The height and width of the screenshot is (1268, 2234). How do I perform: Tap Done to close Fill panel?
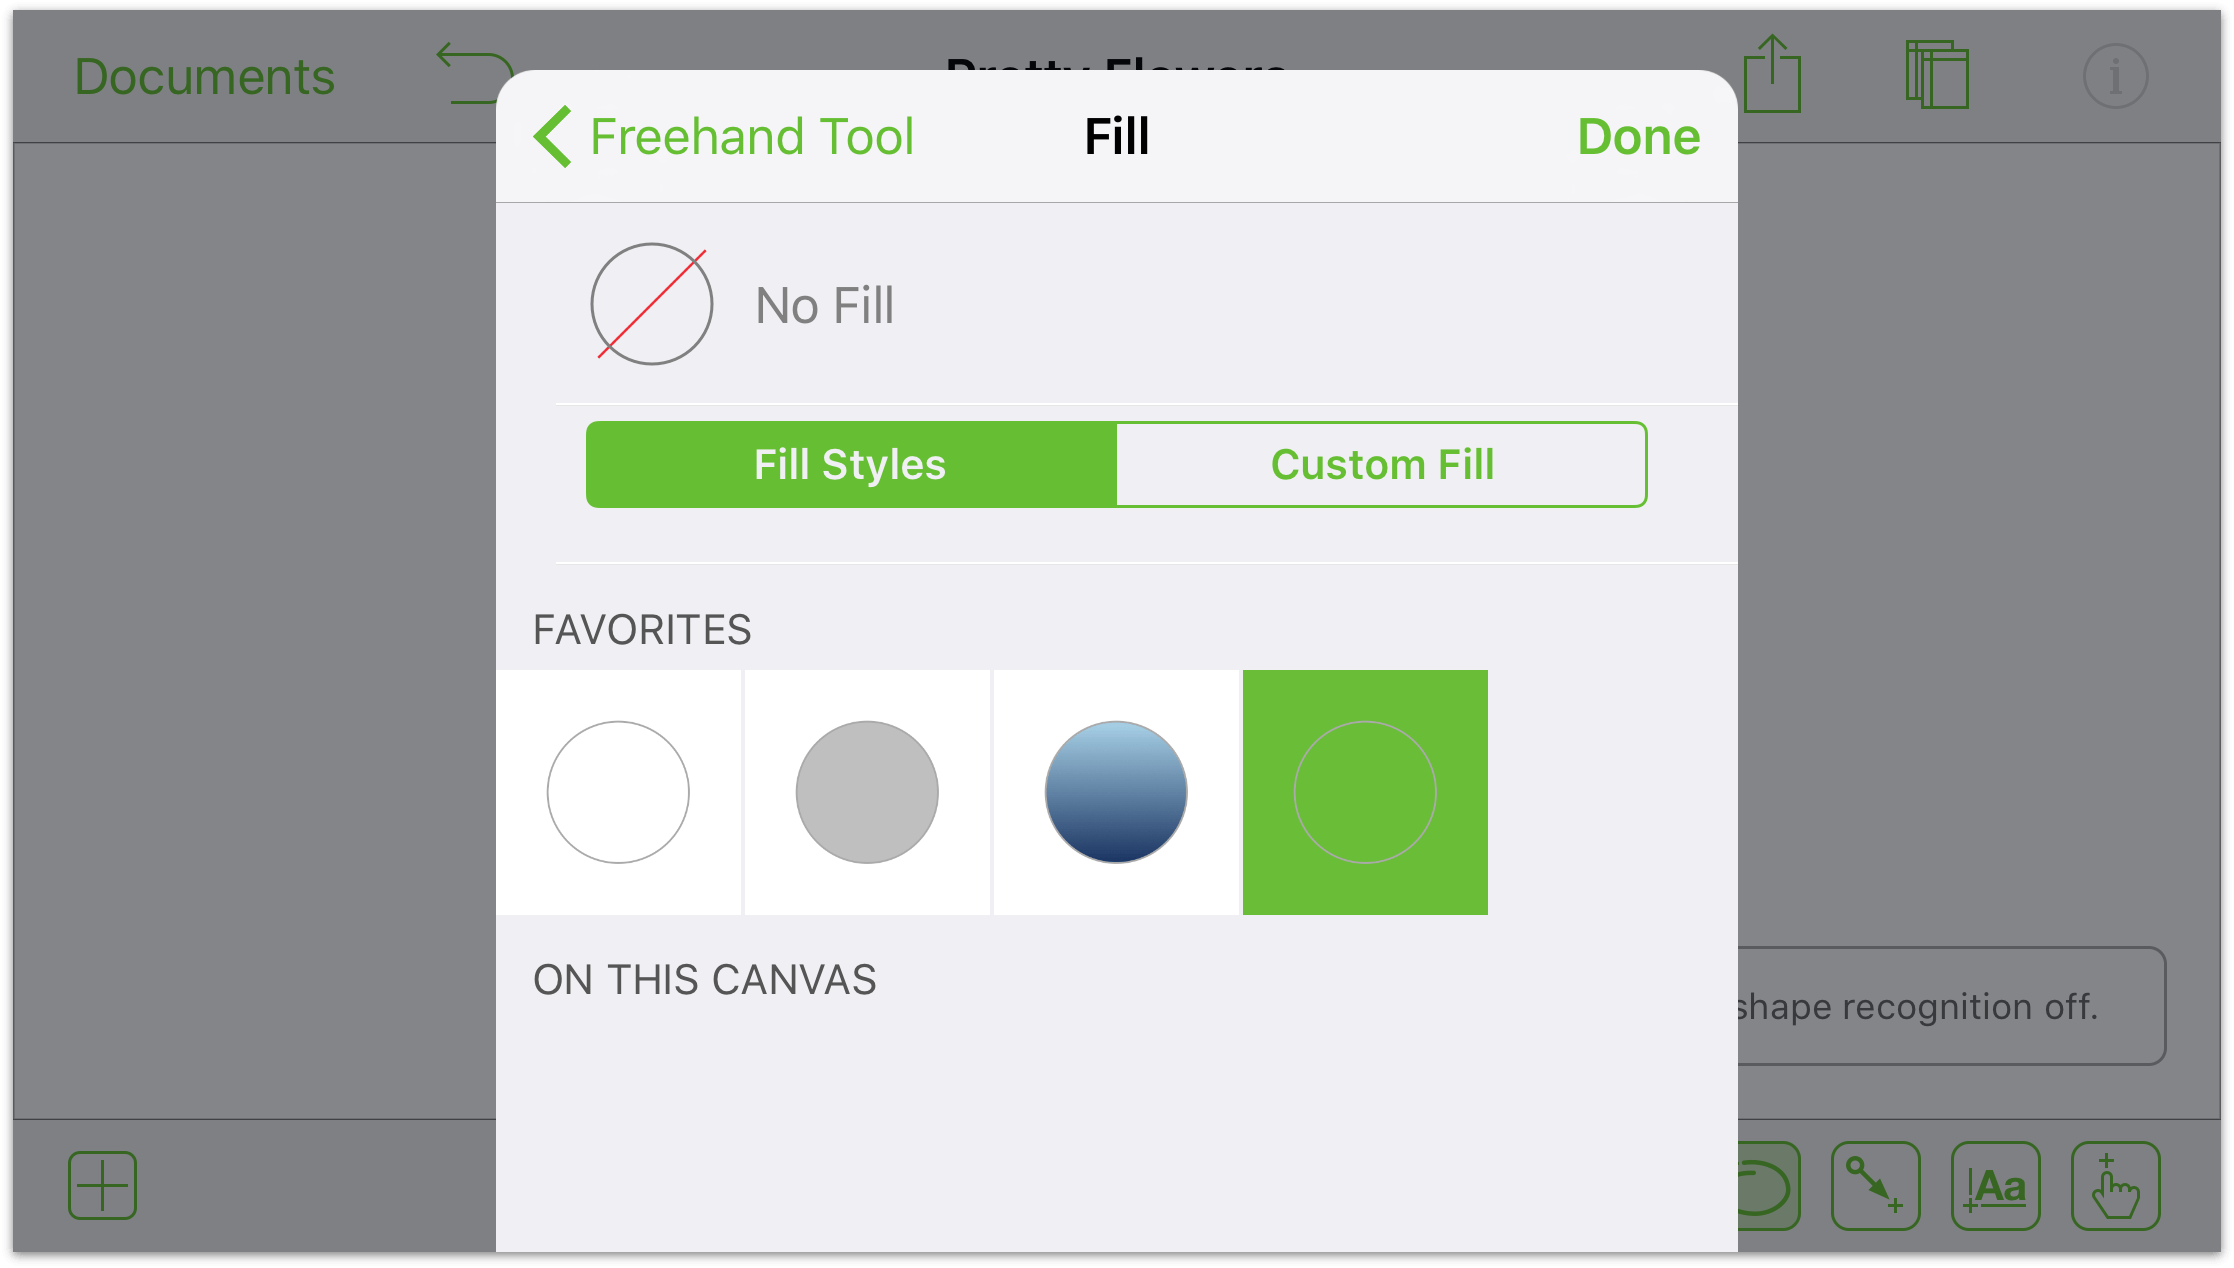[1640, 137]
